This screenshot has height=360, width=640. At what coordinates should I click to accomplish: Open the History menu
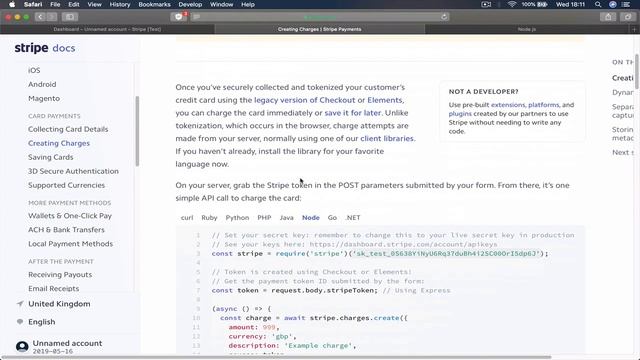120,4
